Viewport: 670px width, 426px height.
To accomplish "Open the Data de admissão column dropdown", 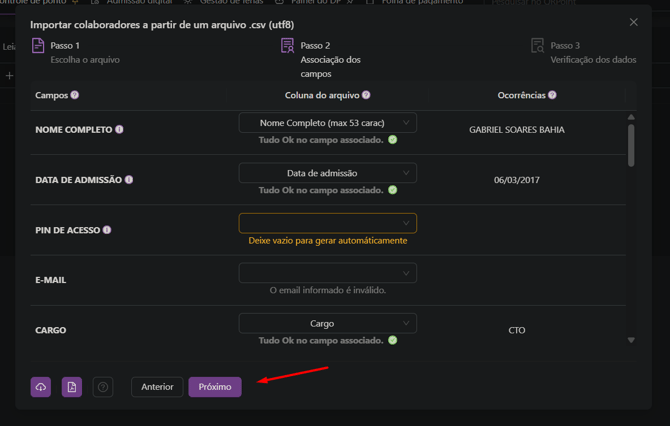I will [x=328, y=173].
